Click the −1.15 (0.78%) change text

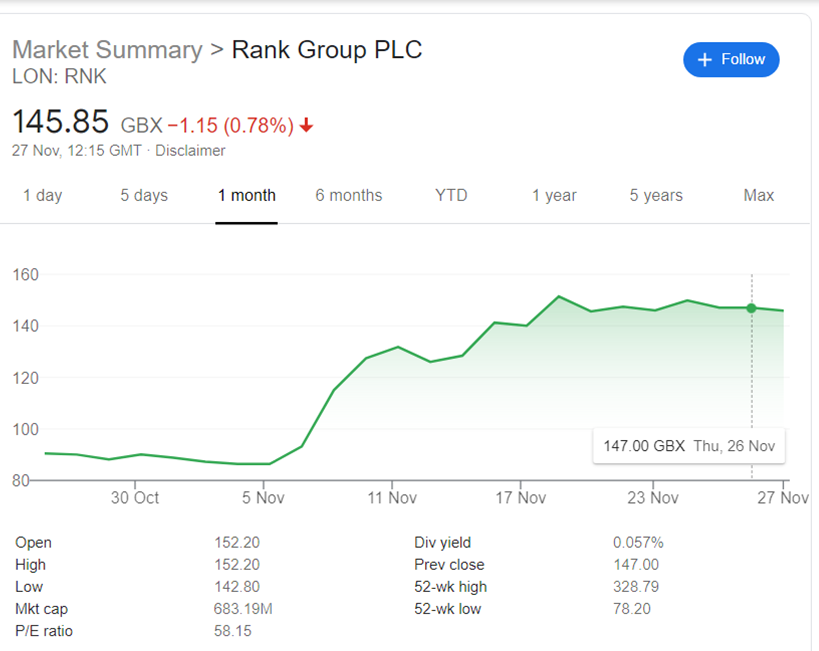click(230, 125)
